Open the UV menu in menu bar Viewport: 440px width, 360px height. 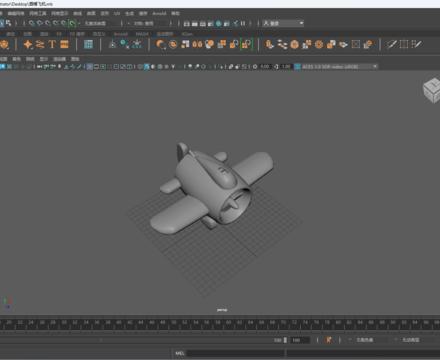(x=117, y=13)
